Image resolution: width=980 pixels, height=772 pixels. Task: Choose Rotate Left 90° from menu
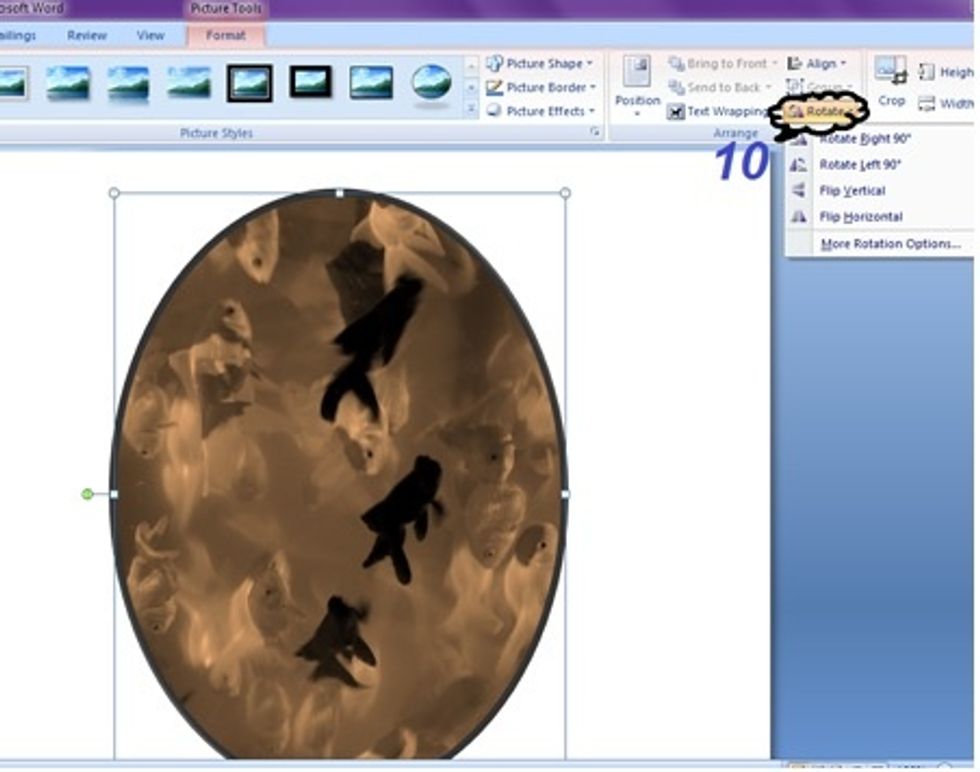[x=859, y=165]
